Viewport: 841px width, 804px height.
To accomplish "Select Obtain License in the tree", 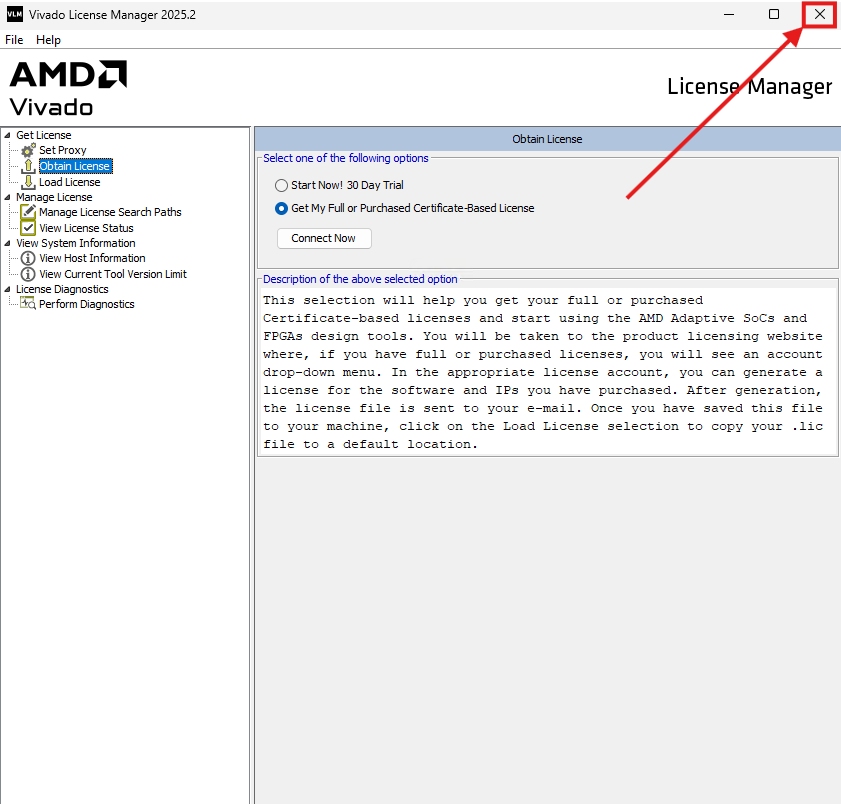I will (x=75, y=166).
